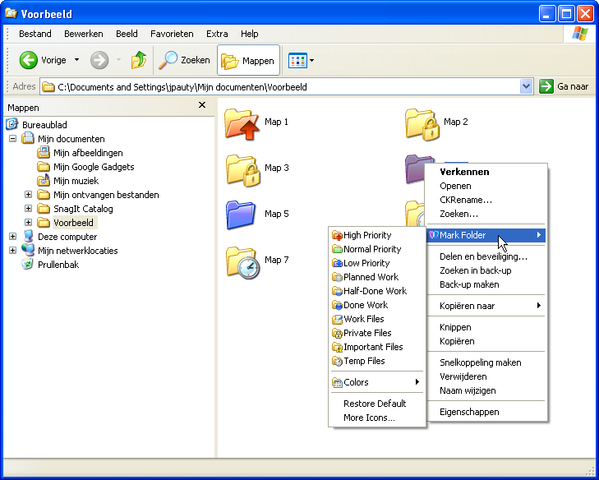Click the Zoeken magnifier icon
599x480 pixels.
click(x=168, y=60)
